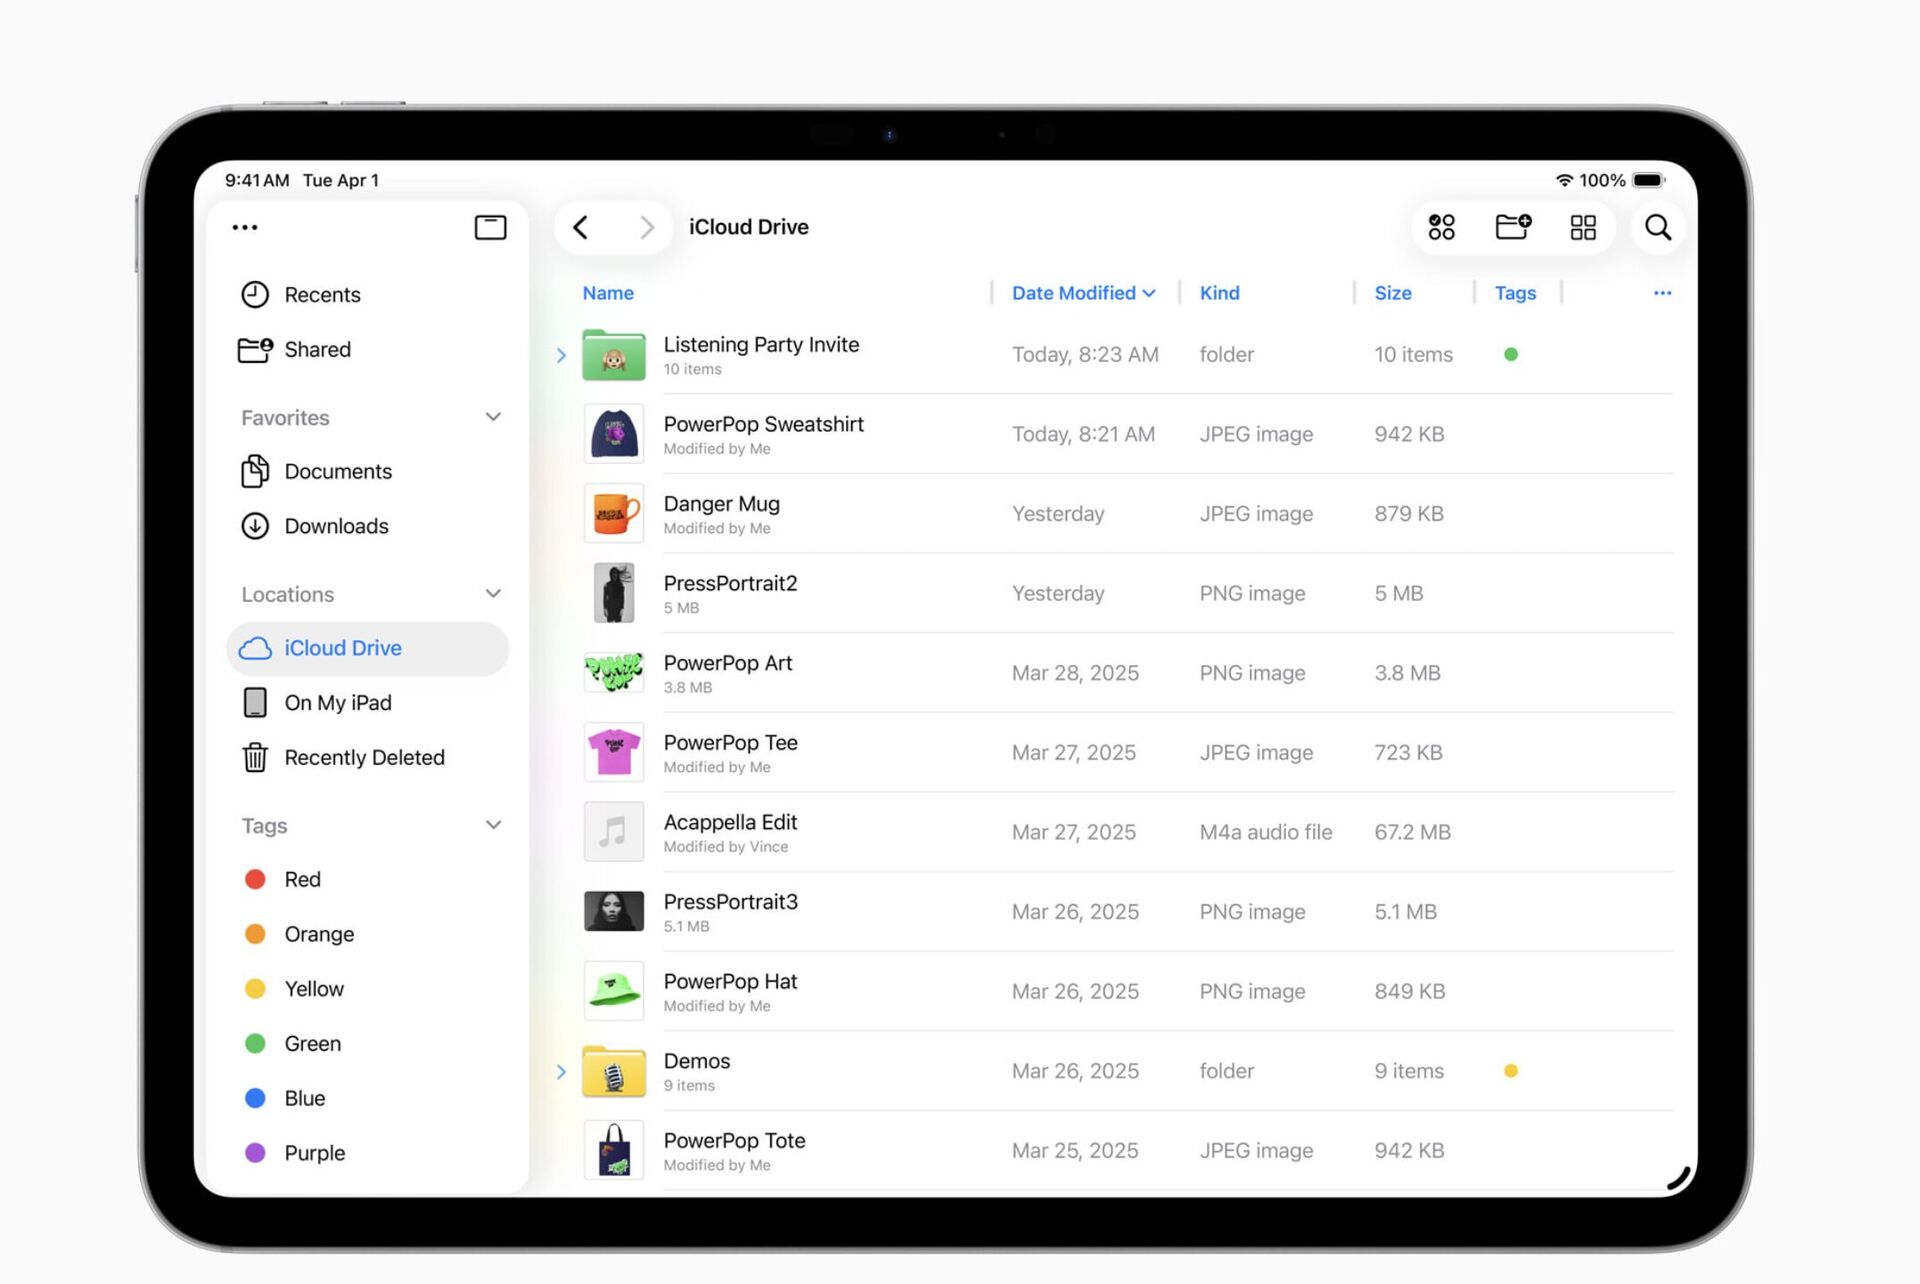Select the PowerPop Sweatshirt file name
The image size is (1920, 1284).
[x=763, y=424]
